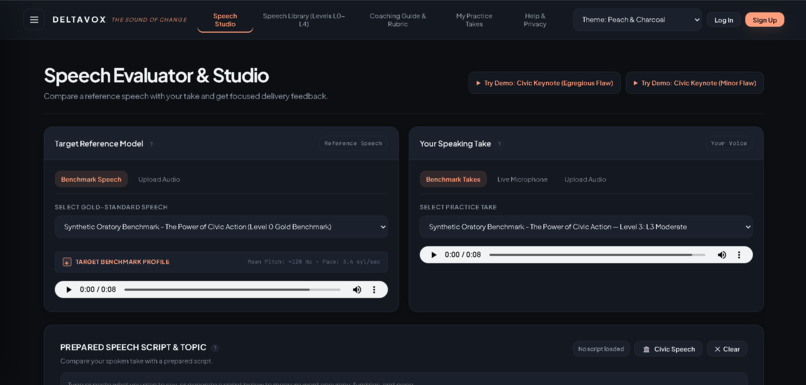Seek in the practice take progress bar

coord(597,255)
